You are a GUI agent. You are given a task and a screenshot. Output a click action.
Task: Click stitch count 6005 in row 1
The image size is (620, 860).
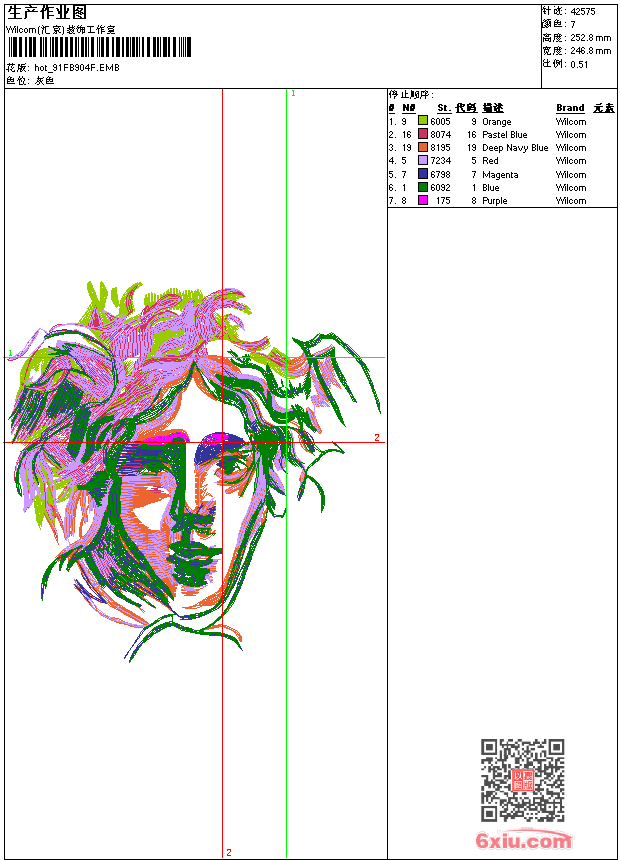[440, 121]
